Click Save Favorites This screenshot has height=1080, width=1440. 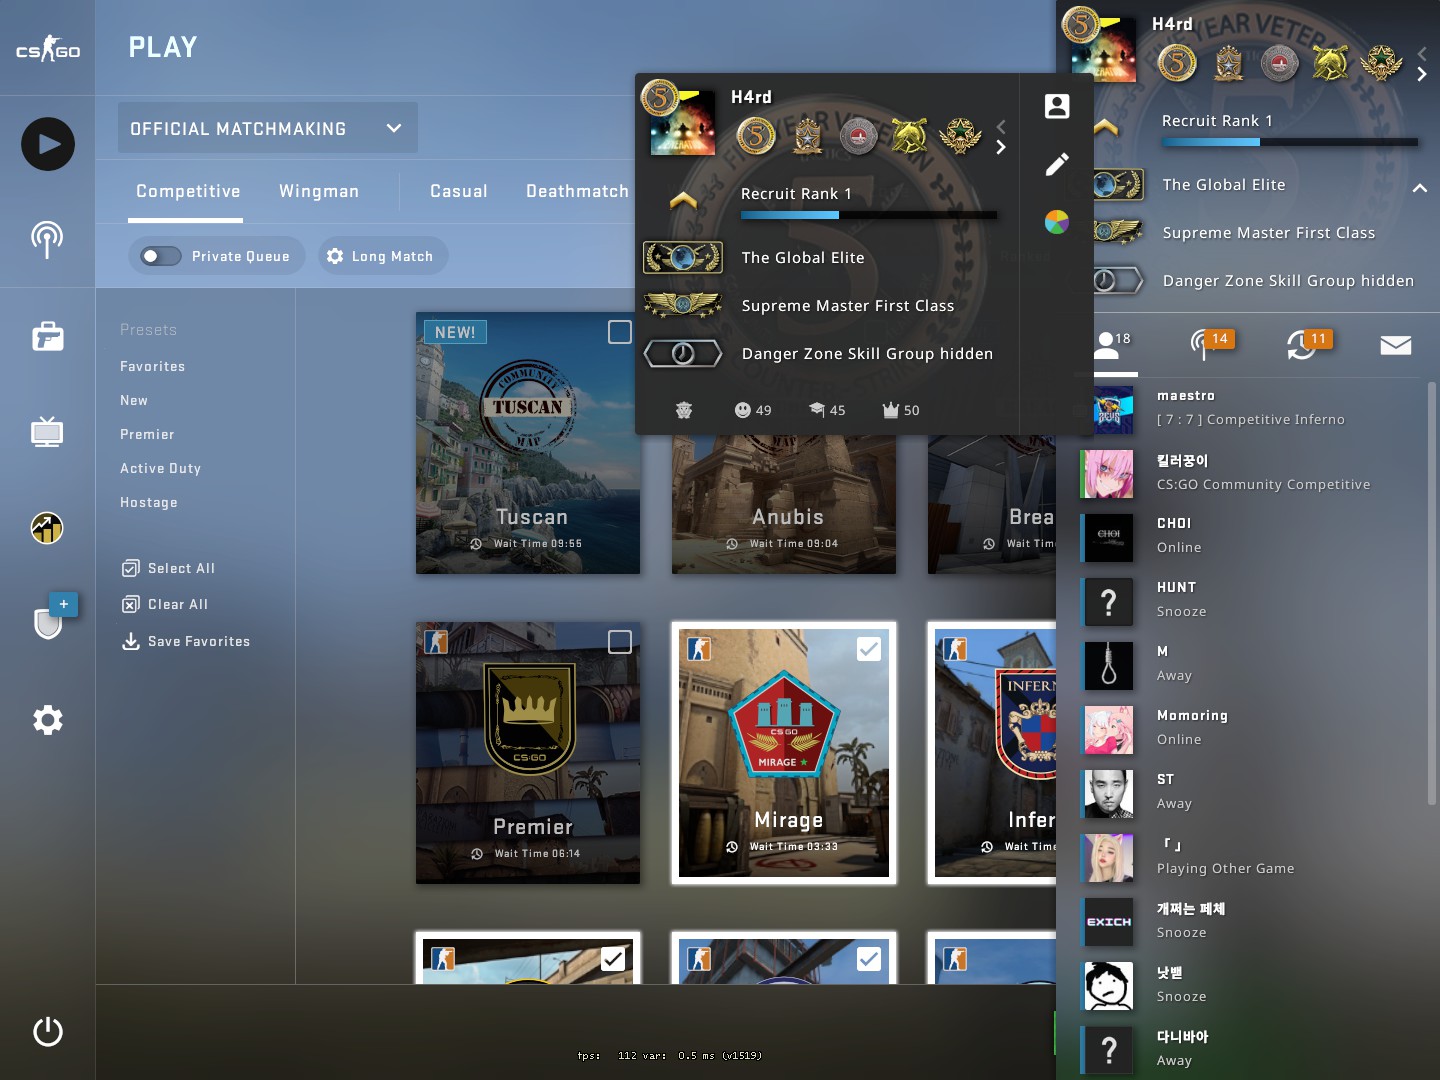pyautogui.click(x=185, y=641)
